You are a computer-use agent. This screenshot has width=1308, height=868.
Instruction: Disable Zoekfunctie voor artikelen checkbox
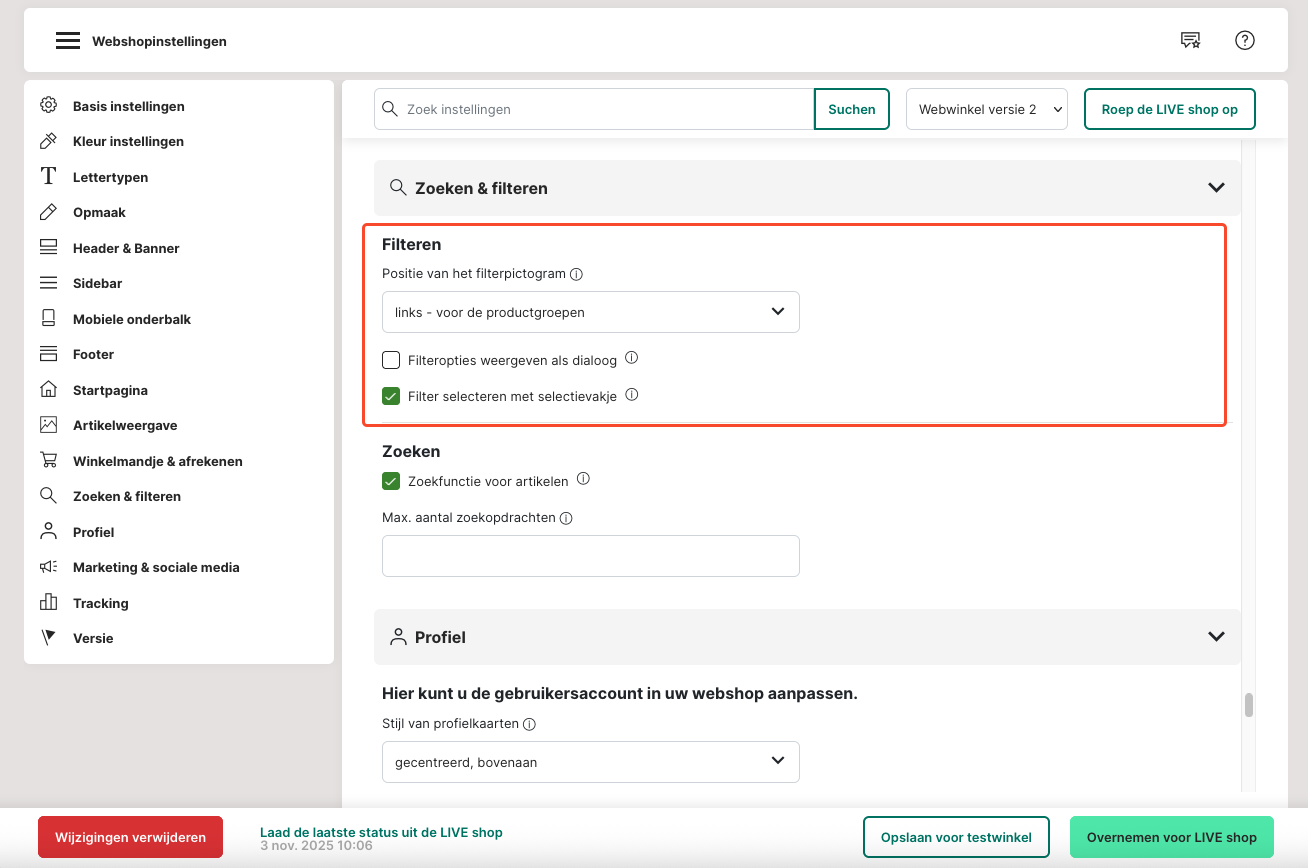(x=391, y=481)
